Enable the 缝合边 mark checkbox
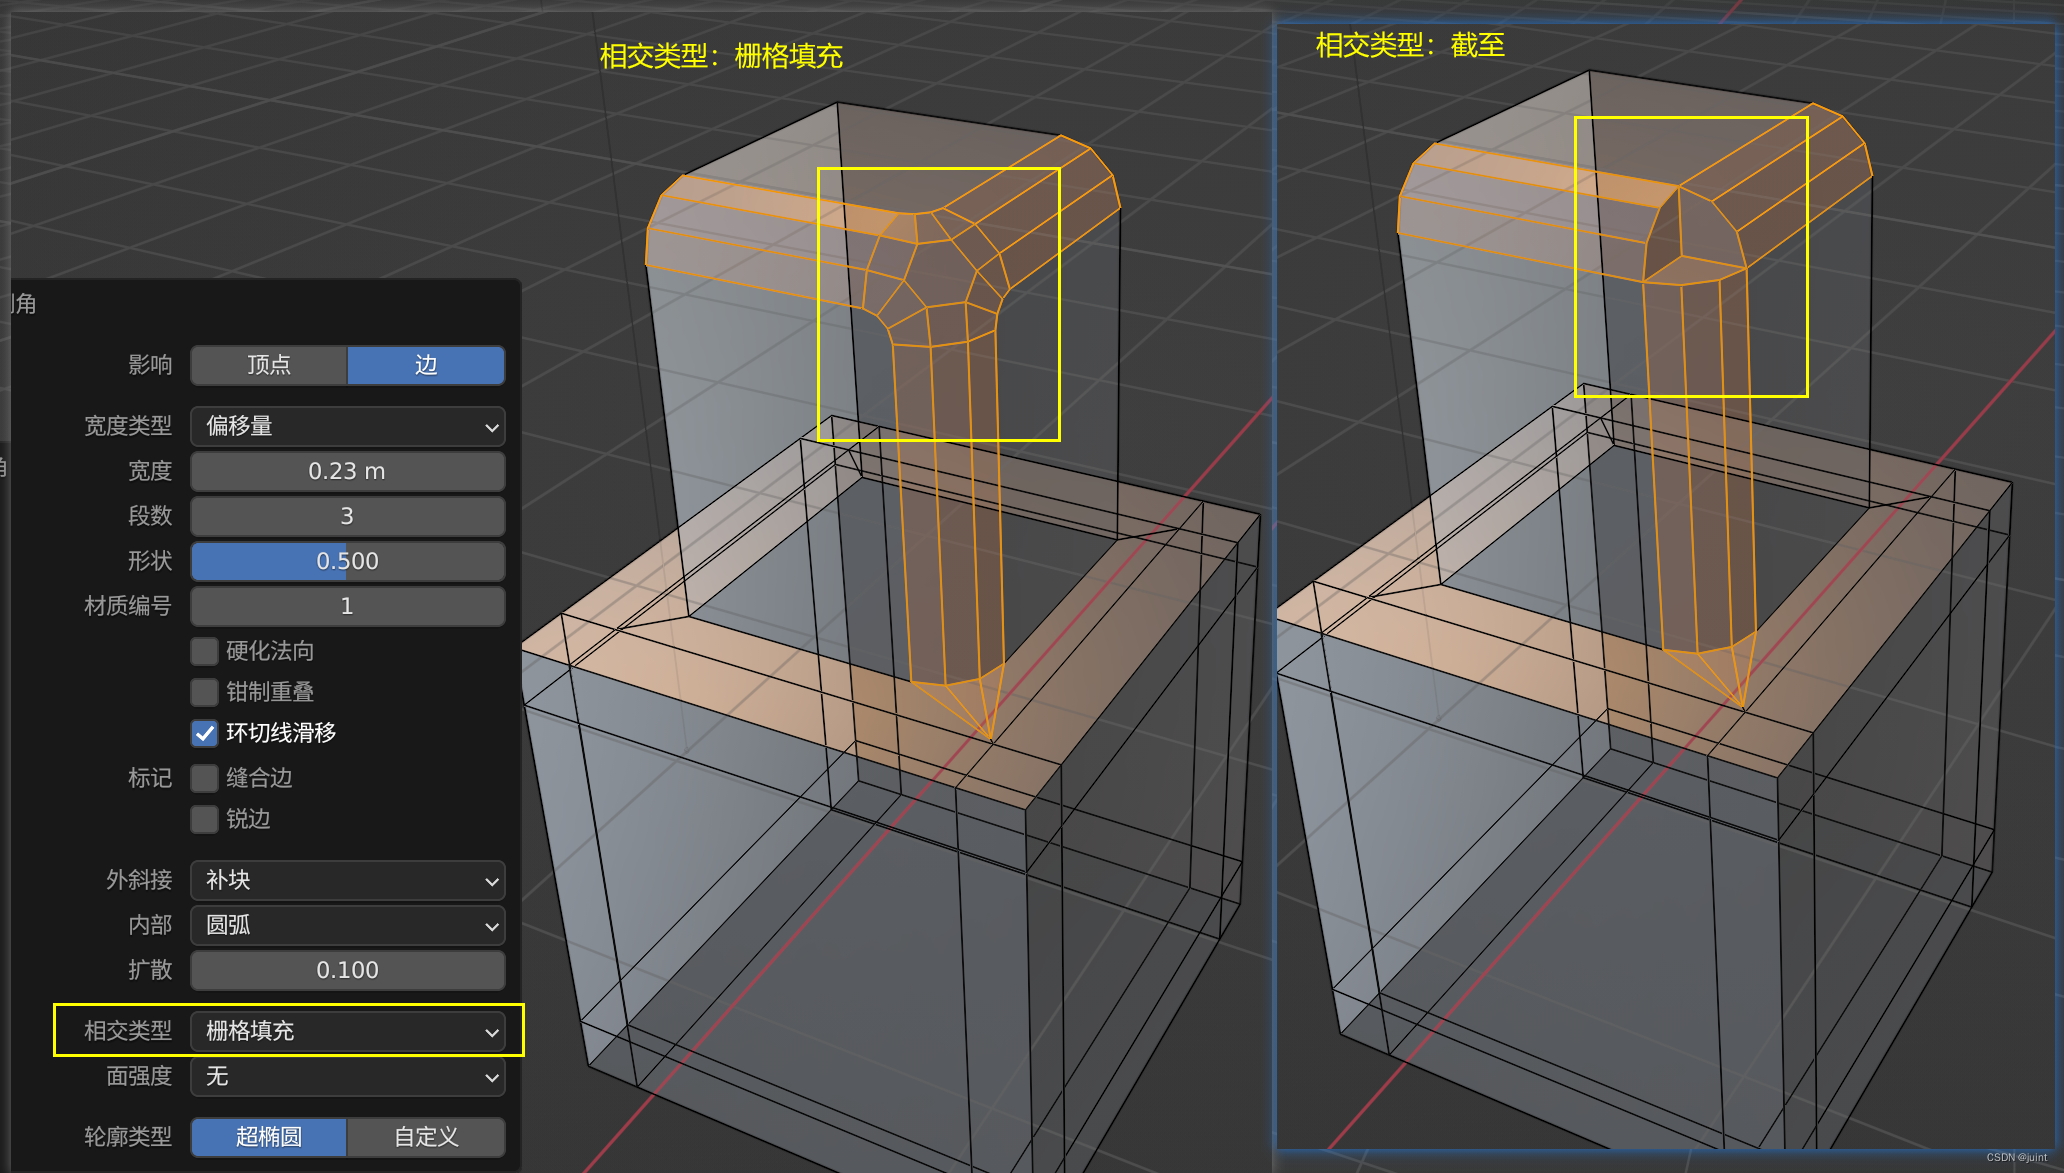 click(205, 778)
